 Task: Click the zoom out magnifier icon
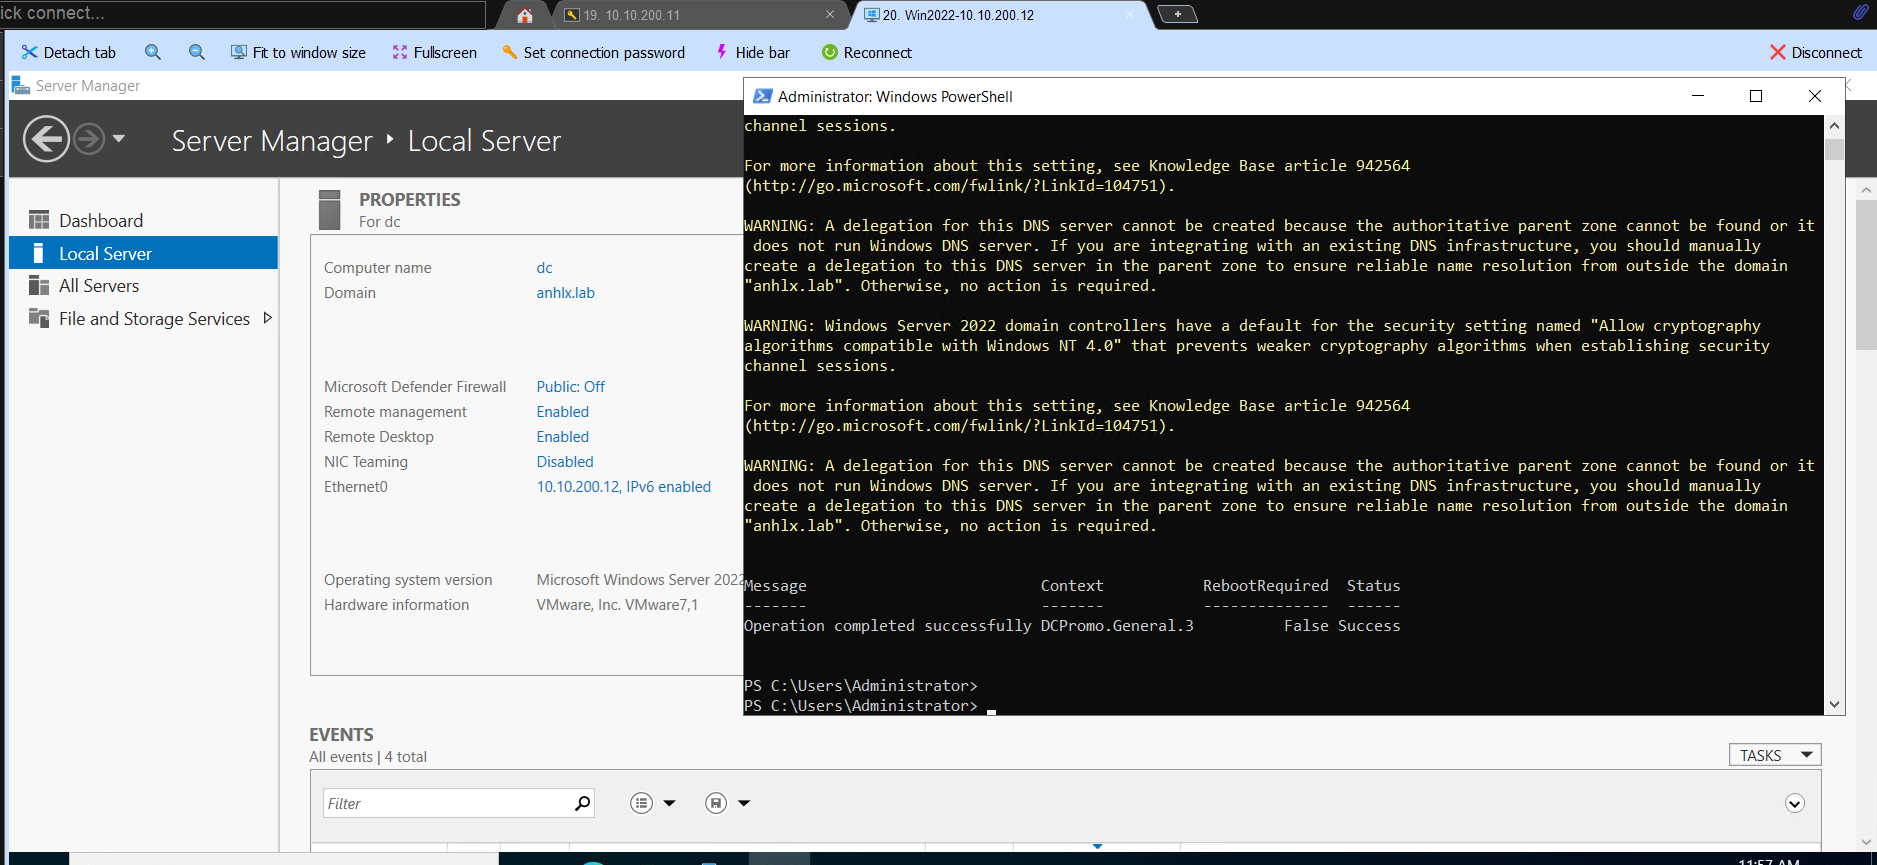[x=197, y=52]
